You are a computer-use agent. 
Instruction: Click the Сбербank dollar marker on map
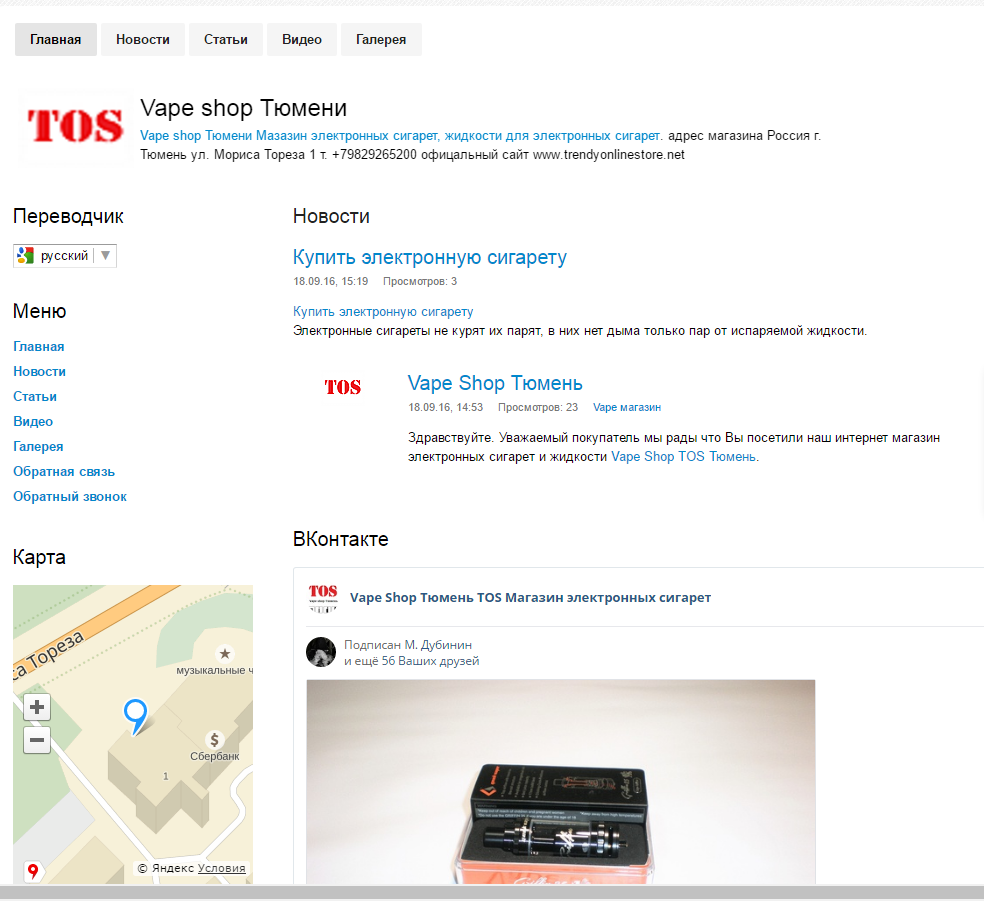point(215,740)
